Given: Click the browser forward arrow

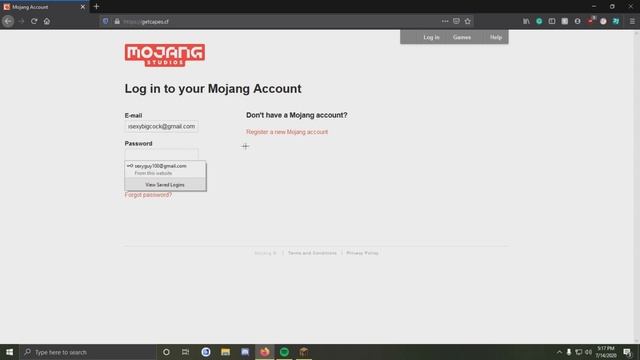Looking at the screenshot, I should (x=21, y=21).
